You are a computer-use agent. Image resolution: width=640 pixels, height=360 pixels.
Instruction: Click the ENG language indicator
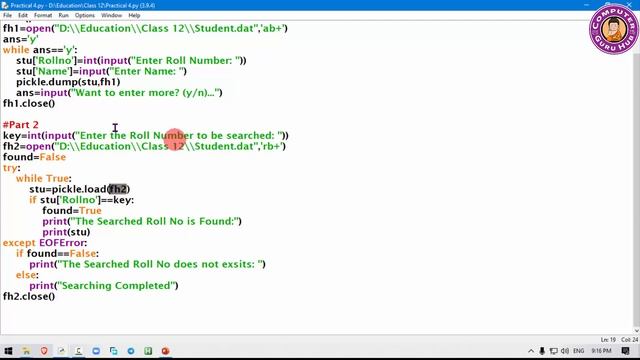pos(578,351)
